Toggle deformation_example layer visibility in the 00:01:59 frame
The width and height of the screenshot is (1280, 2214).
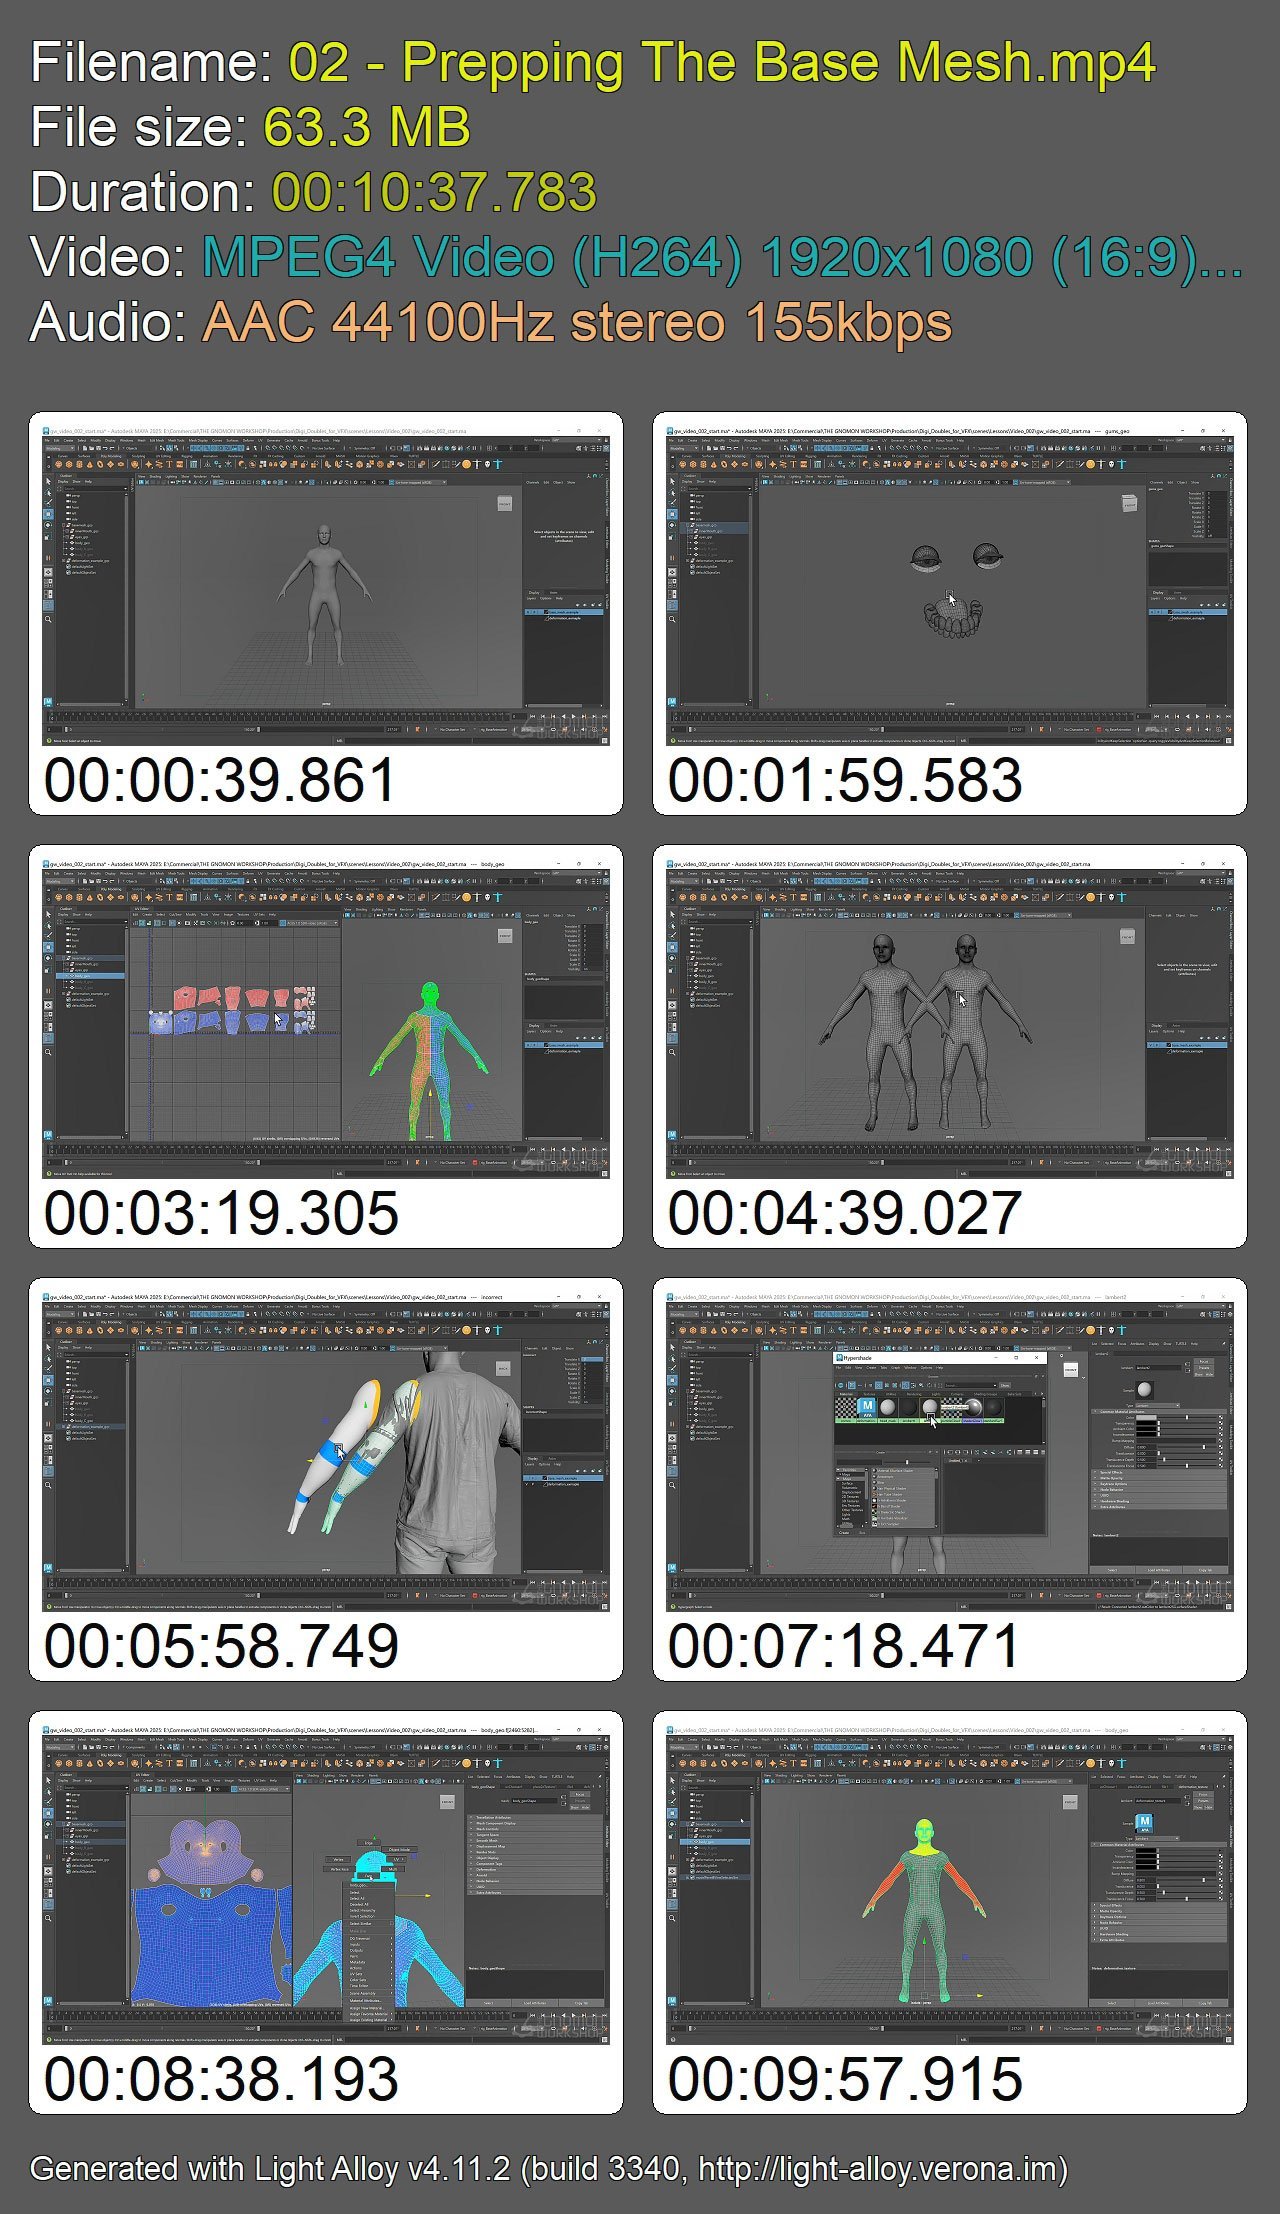1153,618
